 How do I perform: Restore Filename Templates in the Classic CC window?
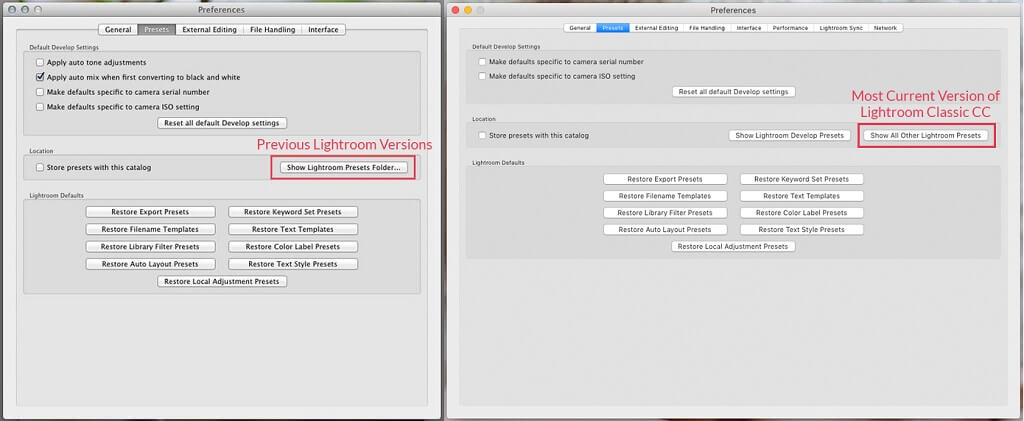click(665, 196)
